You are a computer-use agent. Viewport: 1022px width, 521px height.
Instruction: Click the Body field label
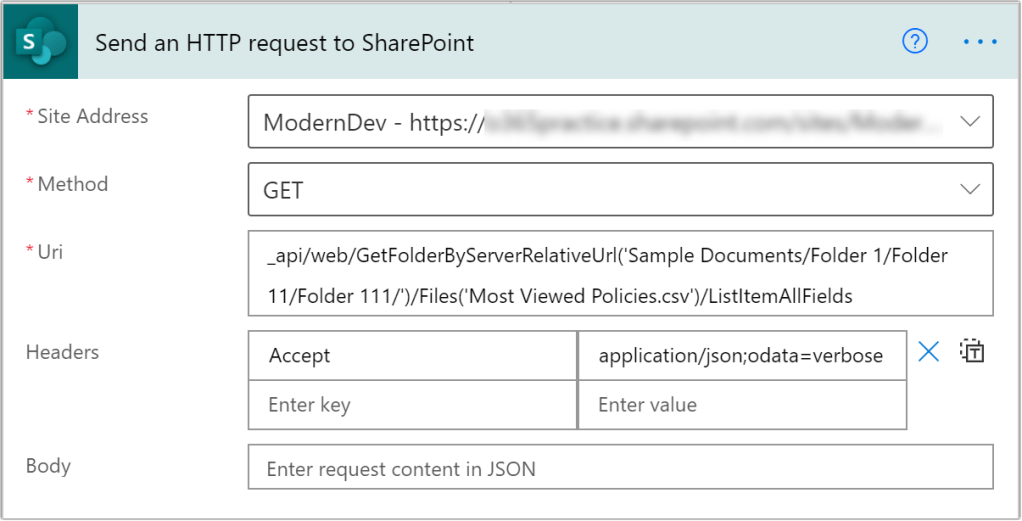48,466
